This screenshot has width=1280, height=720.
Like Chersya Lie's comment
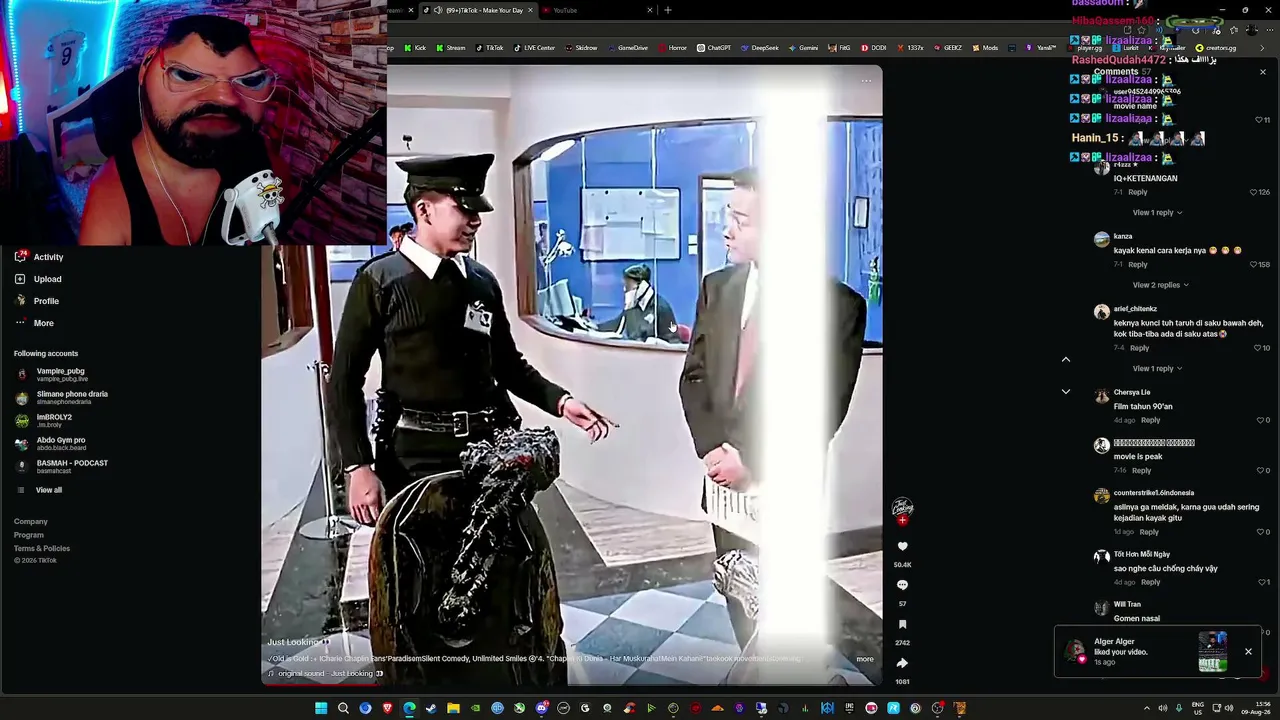coord(1261,420)
